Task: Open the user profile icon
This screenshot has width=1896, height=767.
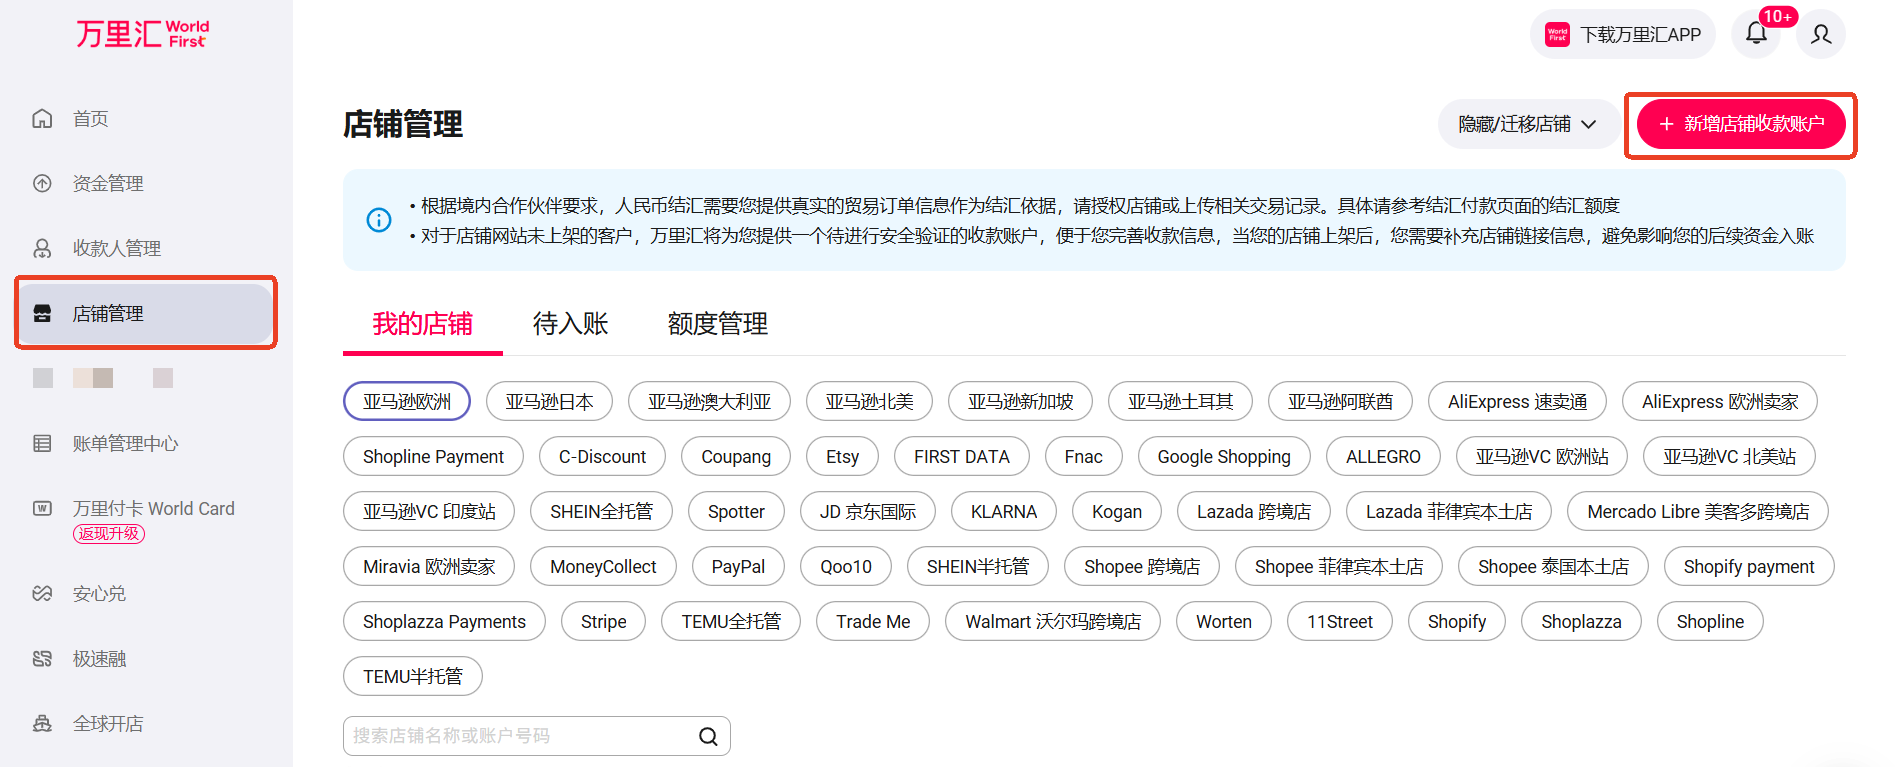Action: [1821, 34]
